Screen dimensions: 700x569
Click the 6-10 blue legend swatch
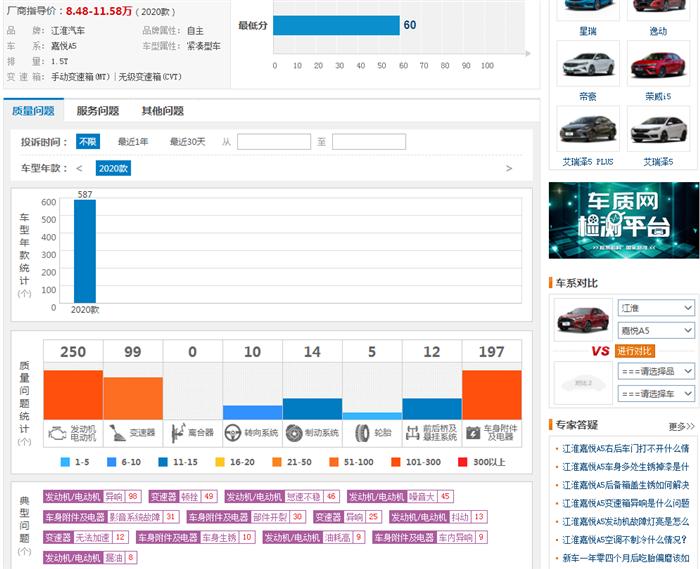(x=112, y=462)
